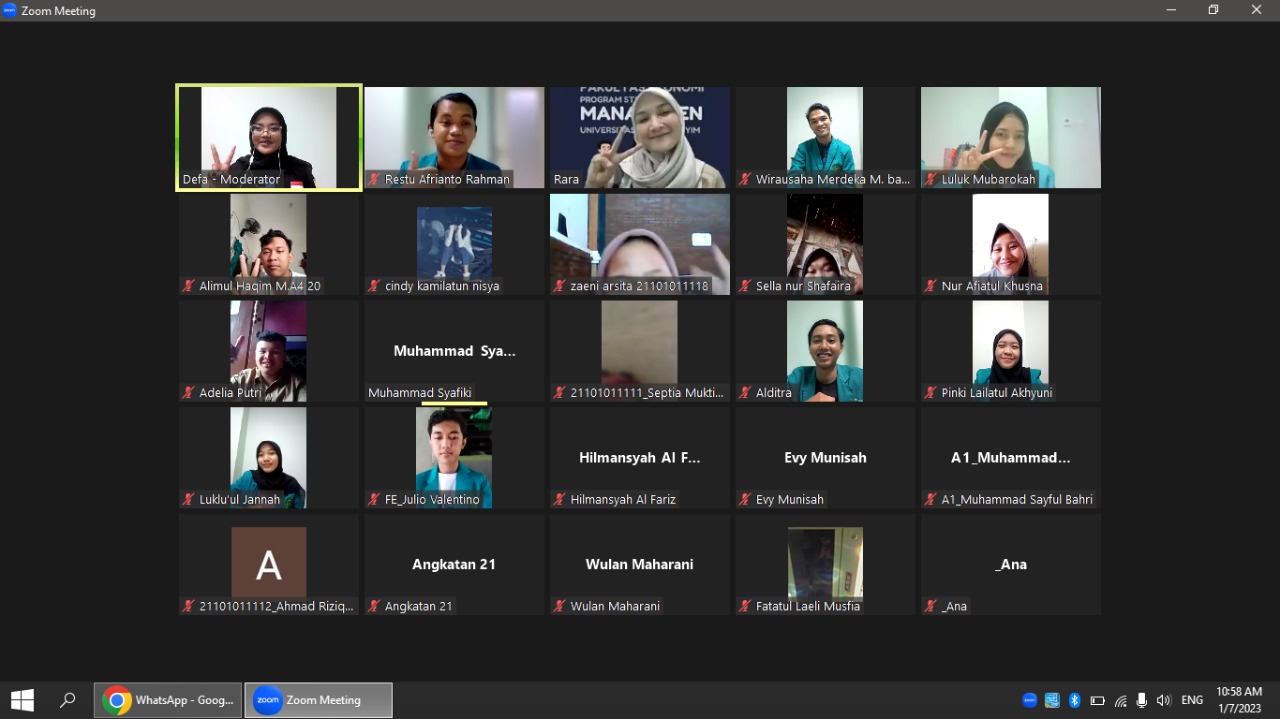
Task: Select the Luklu'ul Jannah video tile
Action: tap(269, 457)
